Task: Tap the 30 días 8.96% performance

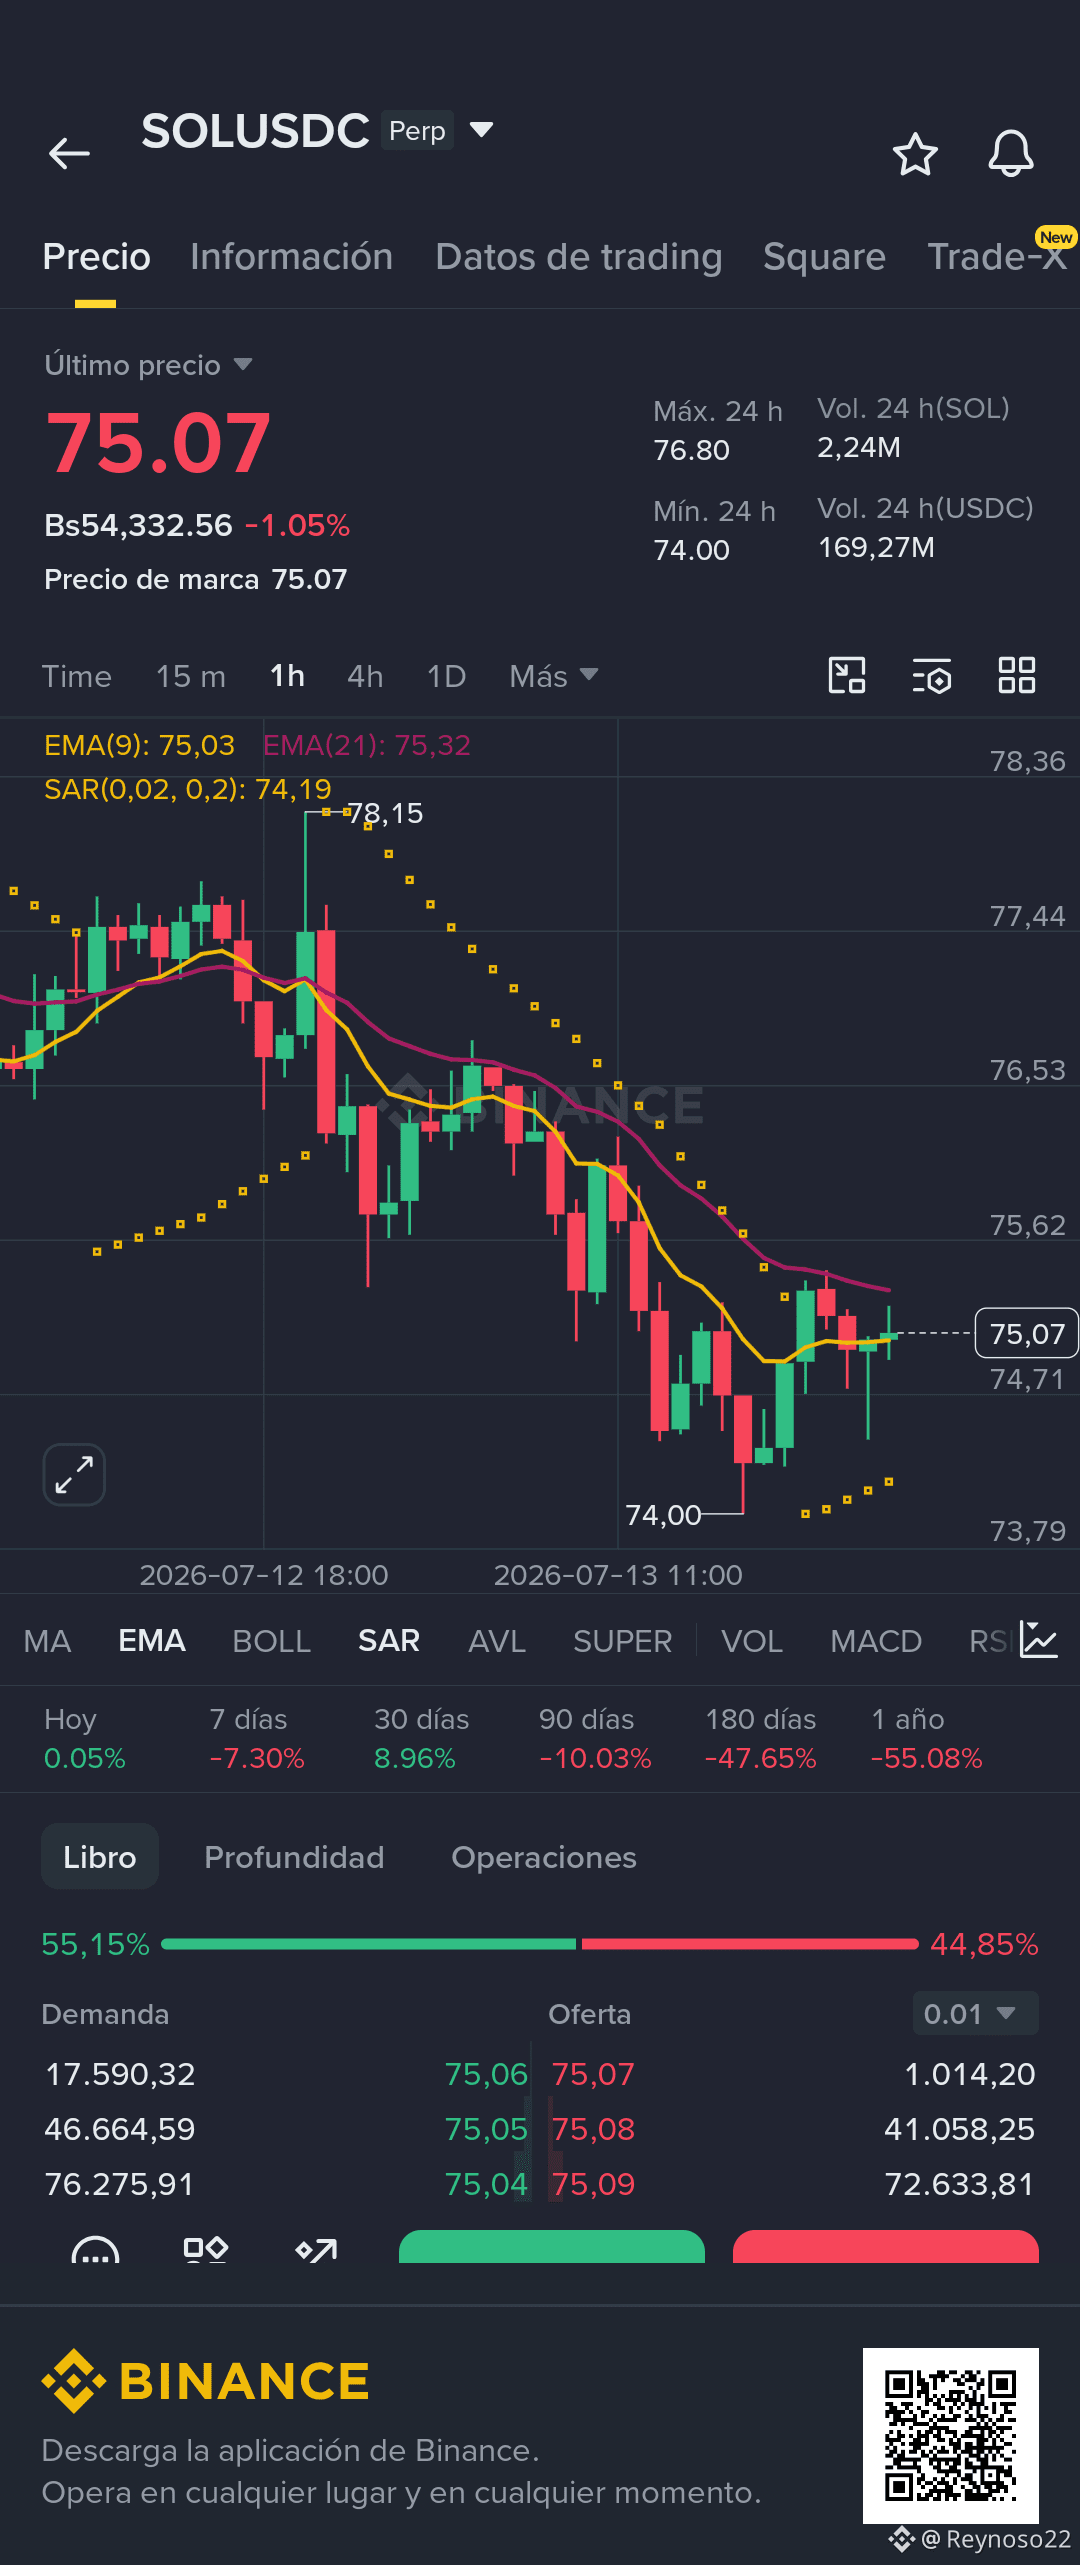Action: point(421,1738)
